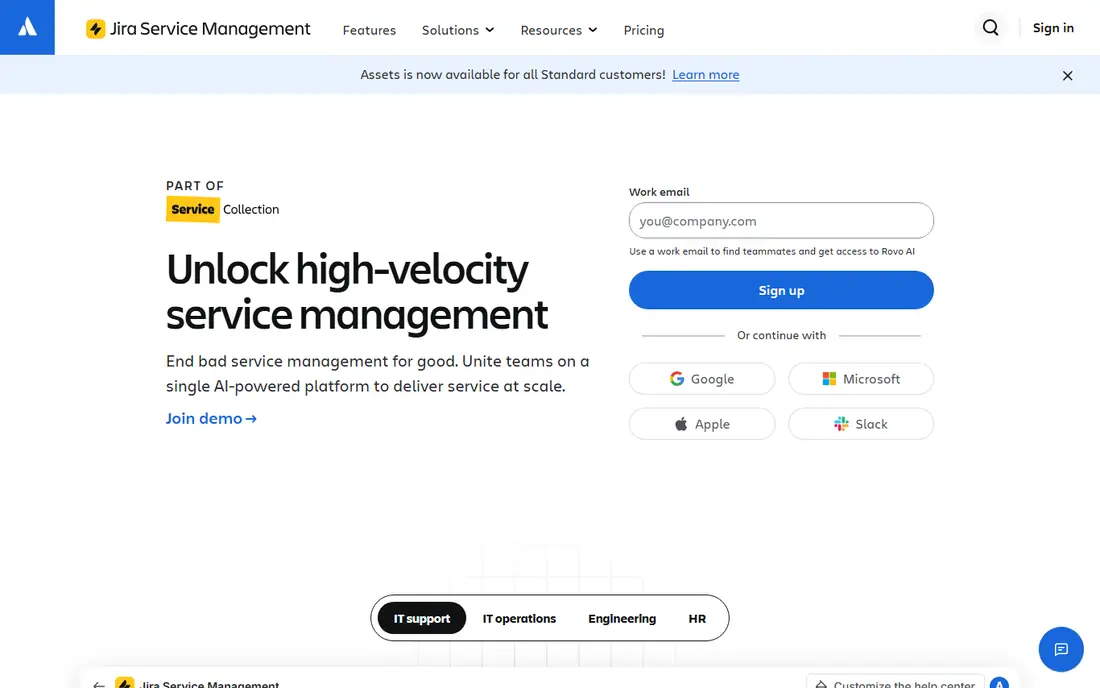1100x688 pixels.
Task: Continue with Apple sign-up
Action: click(702, 424)
